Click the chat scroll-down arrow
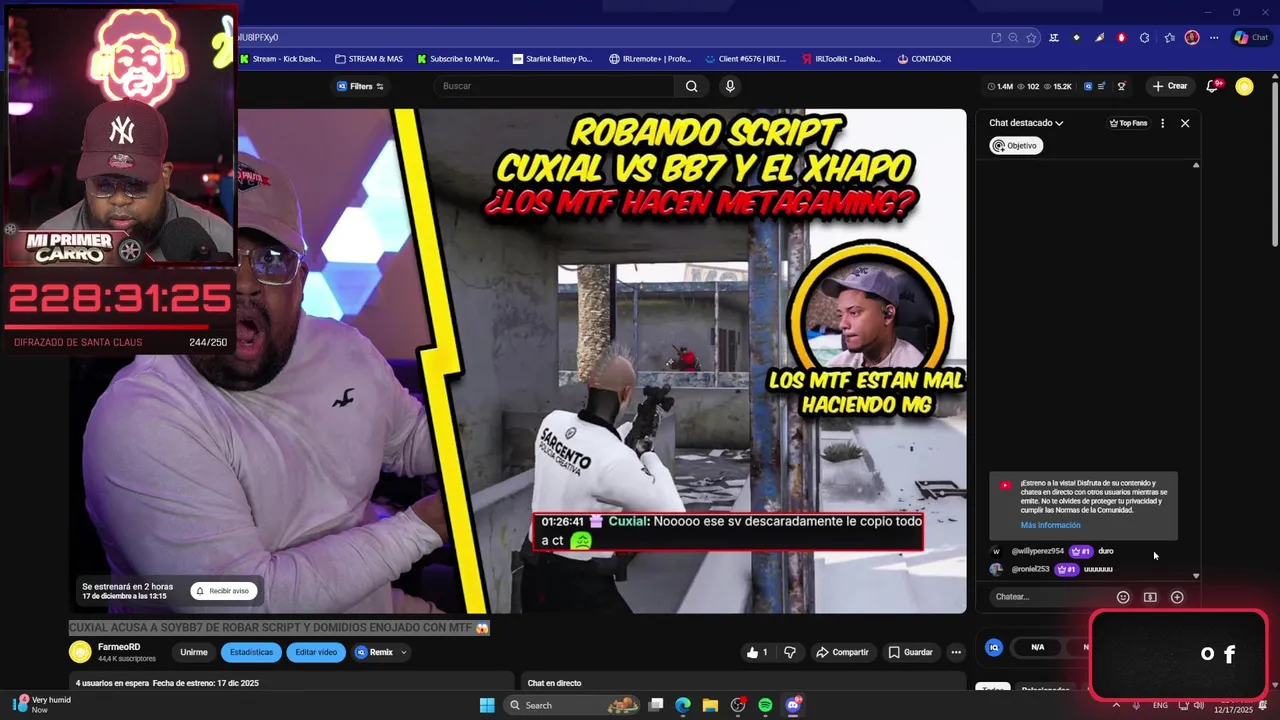Viewport: 1280px width, 720px height. point(1196,576)
